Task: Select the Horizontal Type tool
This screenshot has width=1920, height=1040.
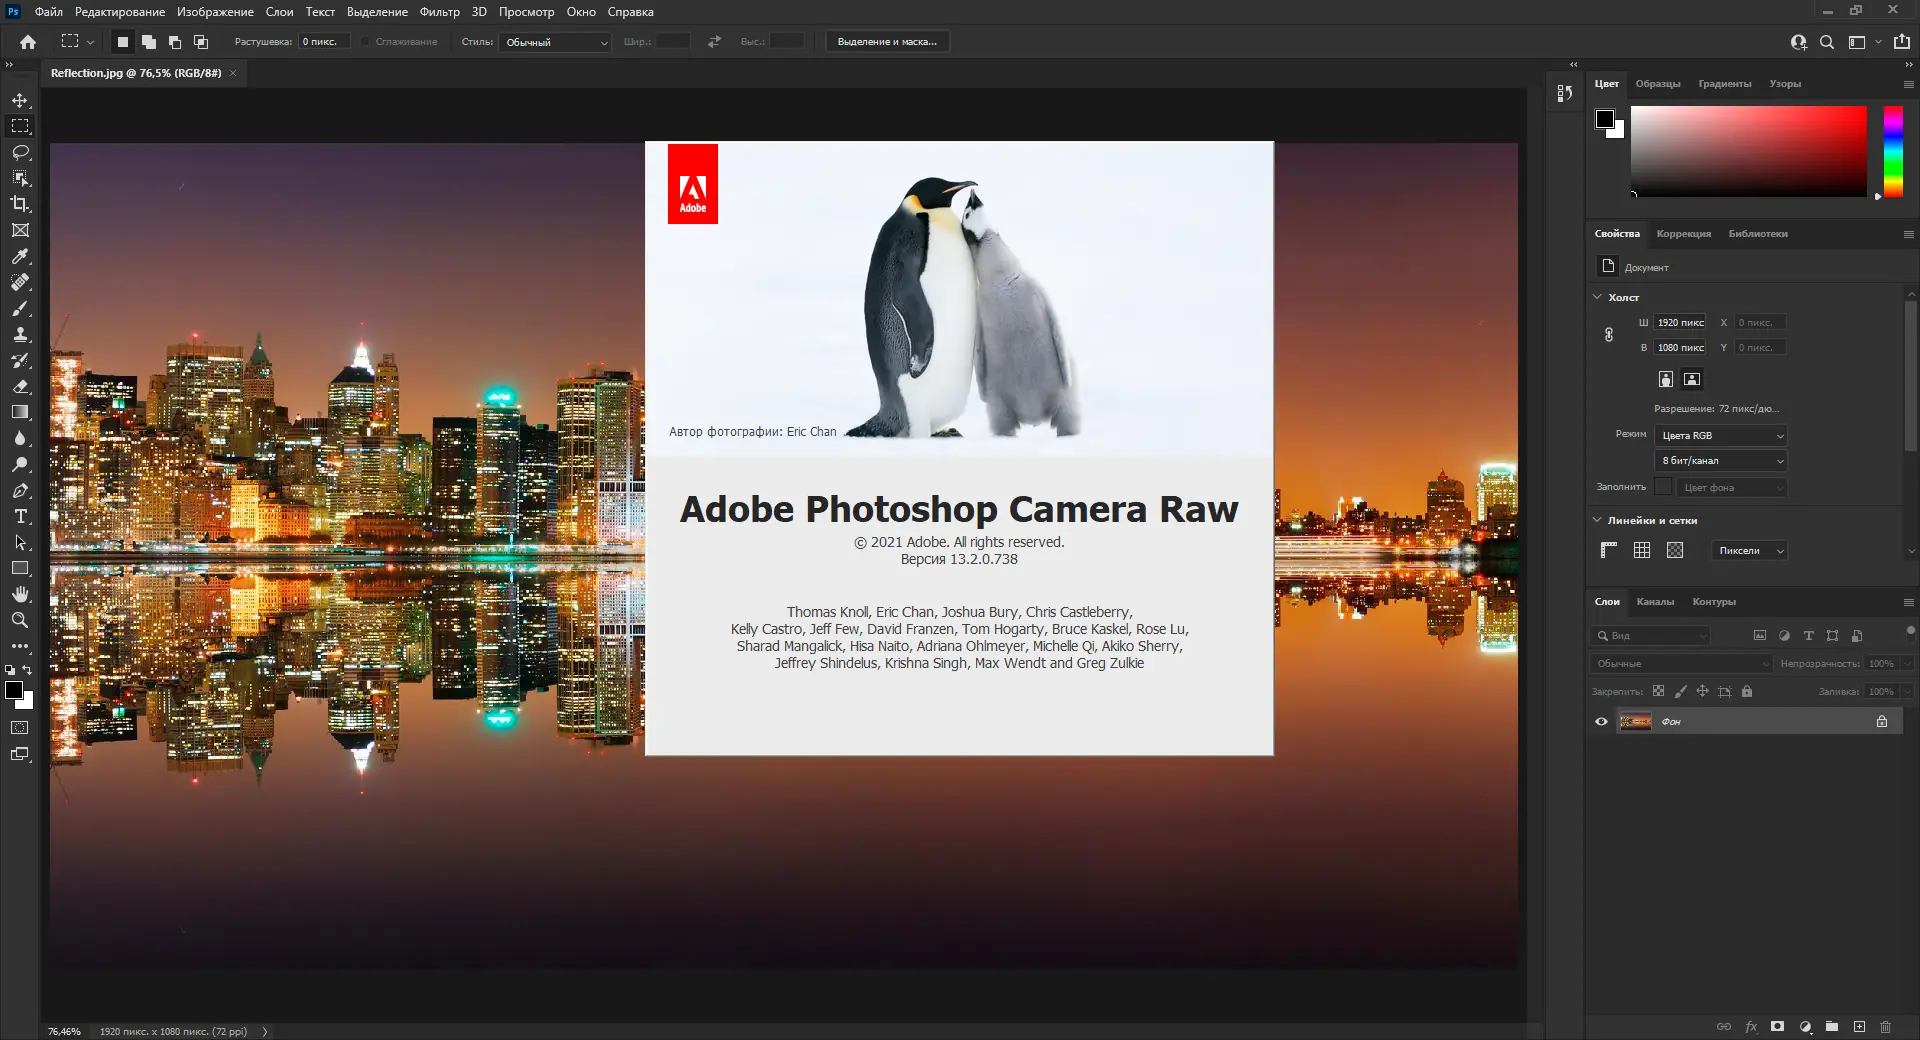Action: coord(20,517)
